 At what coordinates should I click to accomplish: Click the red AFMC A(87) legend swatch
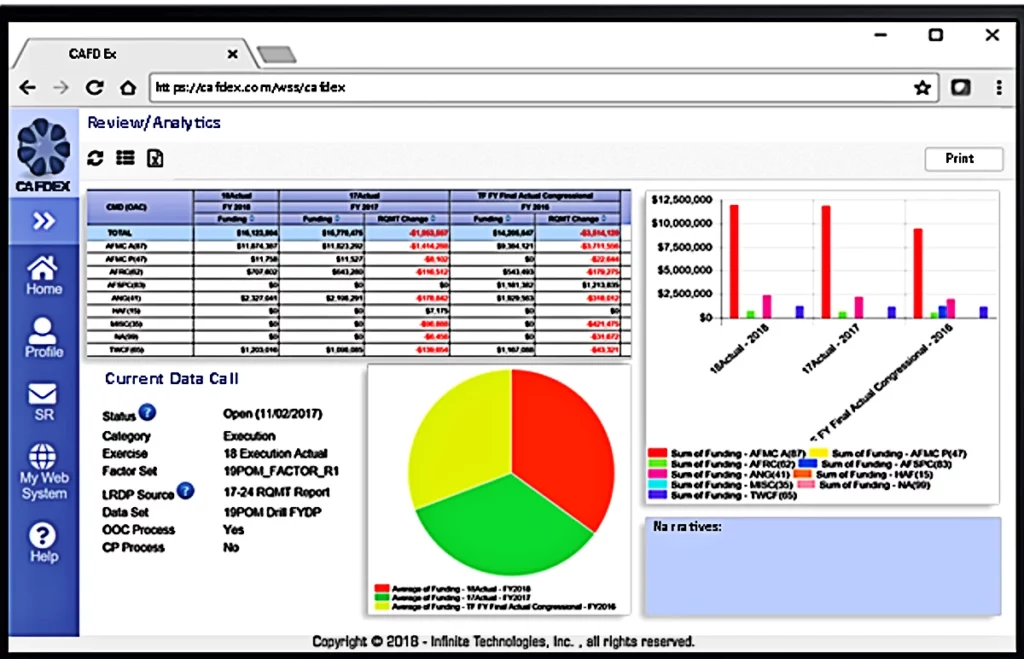coord(657,454)
